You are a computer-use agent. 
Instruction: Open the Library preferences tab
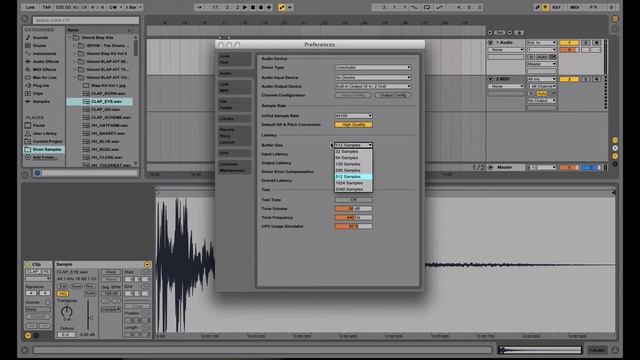click(x=235, y=118)
